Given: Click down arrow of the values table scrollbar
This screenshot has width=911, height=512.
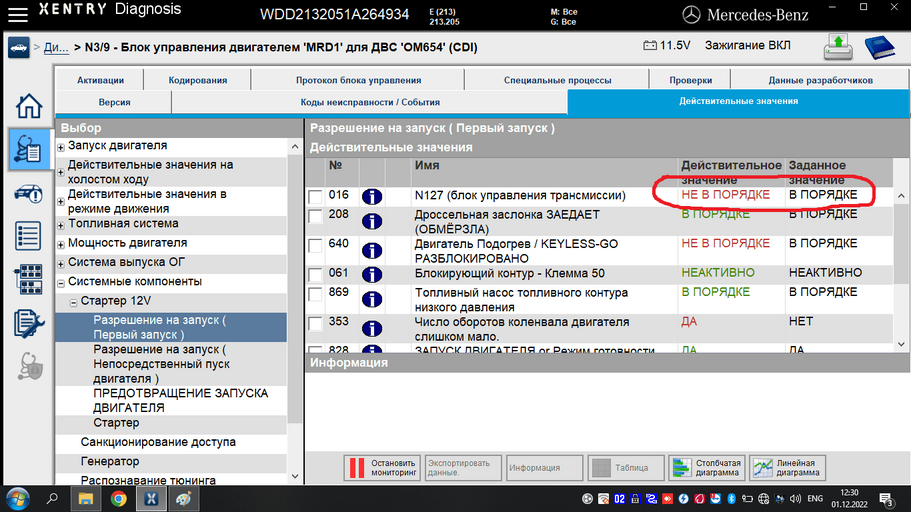Looking at the screenshot, I should [x=901, y=344].
